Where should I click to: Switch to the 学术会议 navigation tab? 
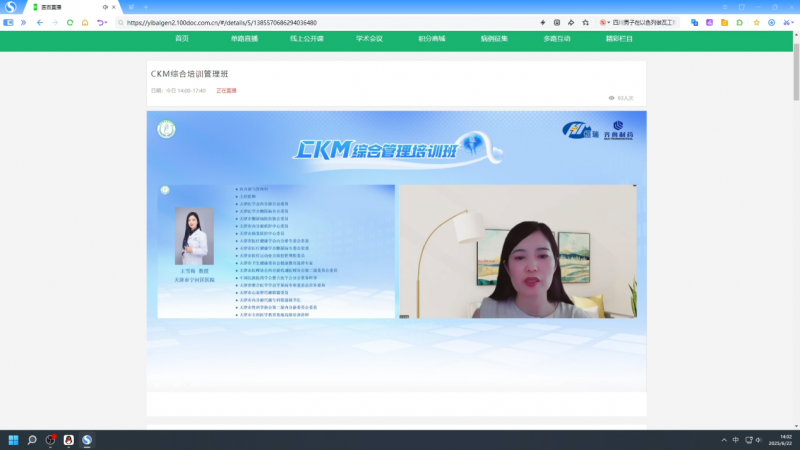[x=369, y=39]
